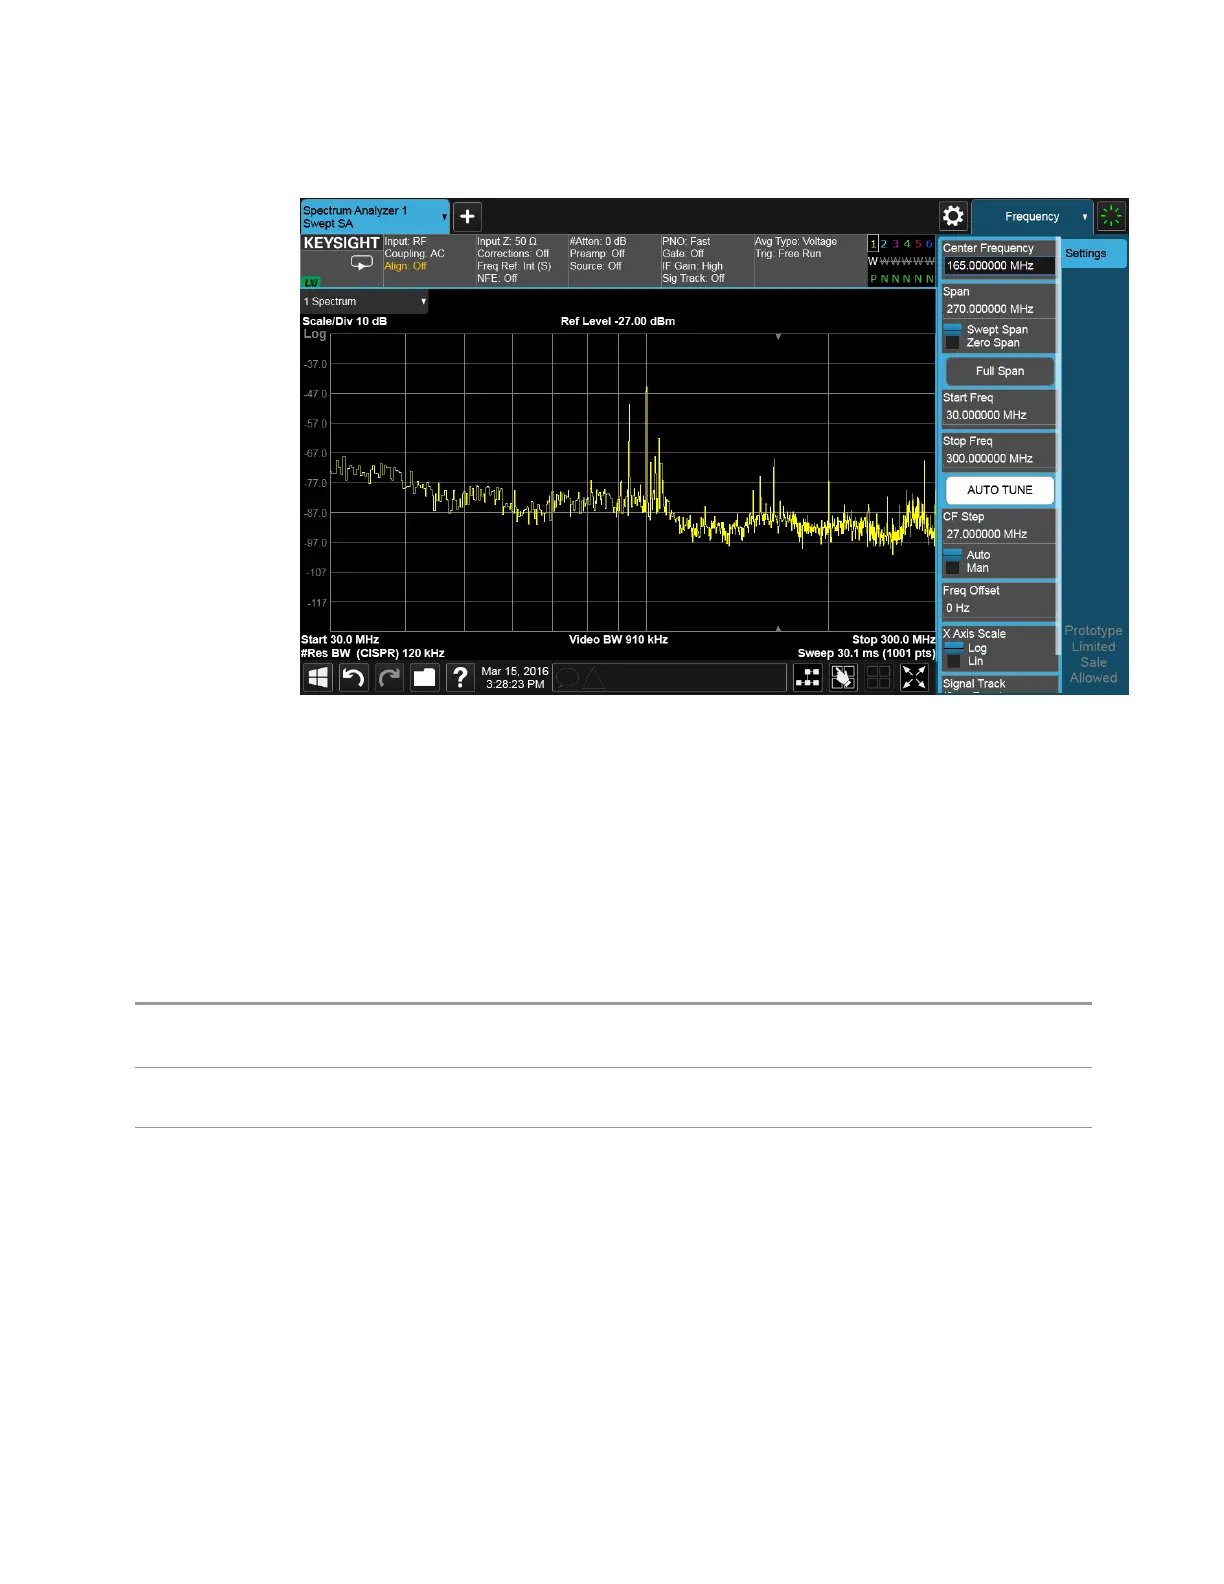The height and width of the screenshot is (1584, 1224).
Task: Edit the Freq Offset 0 Hz value
Action: click(x=999, y=608)
